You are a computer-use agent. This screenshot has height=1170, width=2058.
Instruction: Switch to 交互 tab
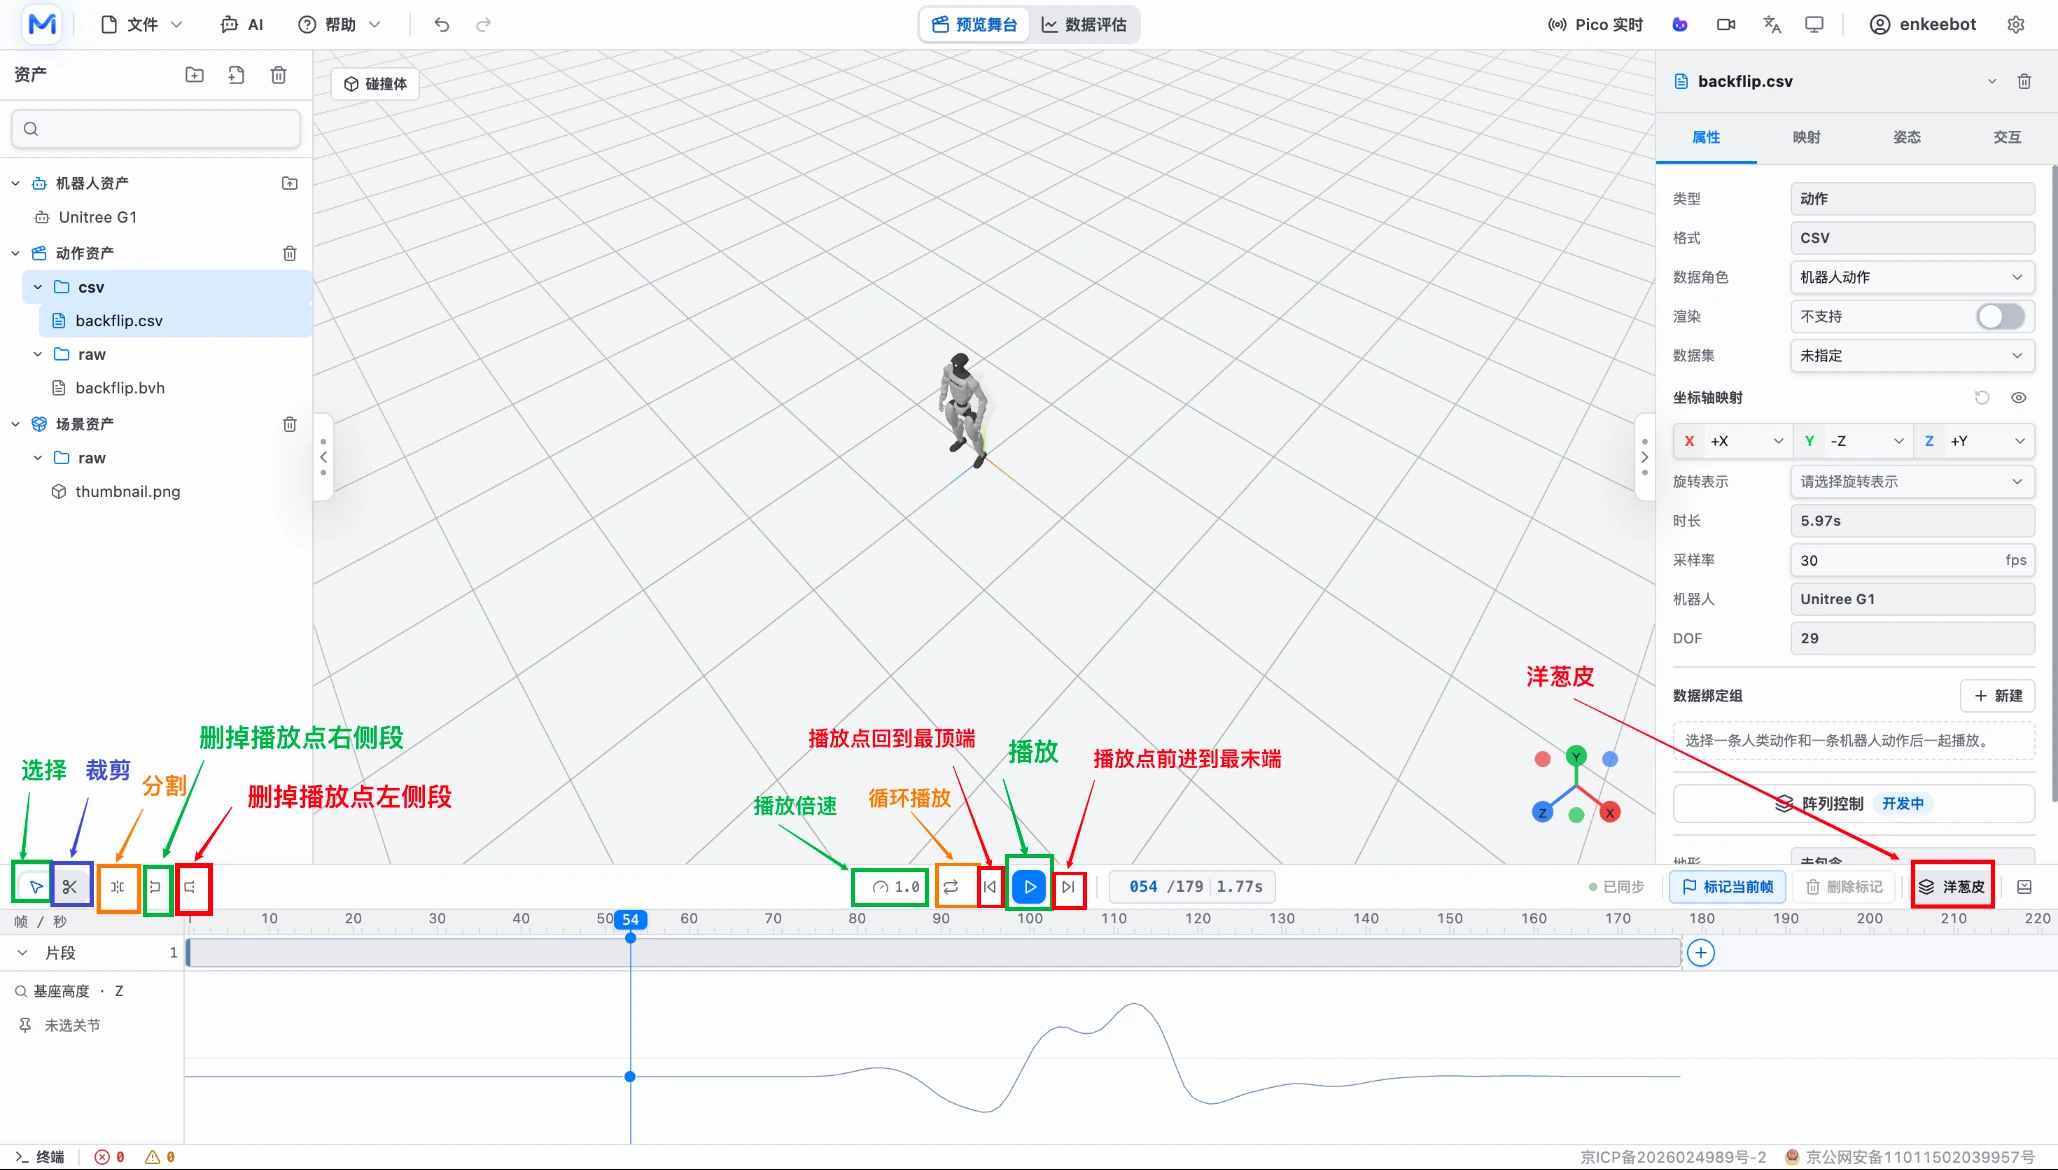2006,137
